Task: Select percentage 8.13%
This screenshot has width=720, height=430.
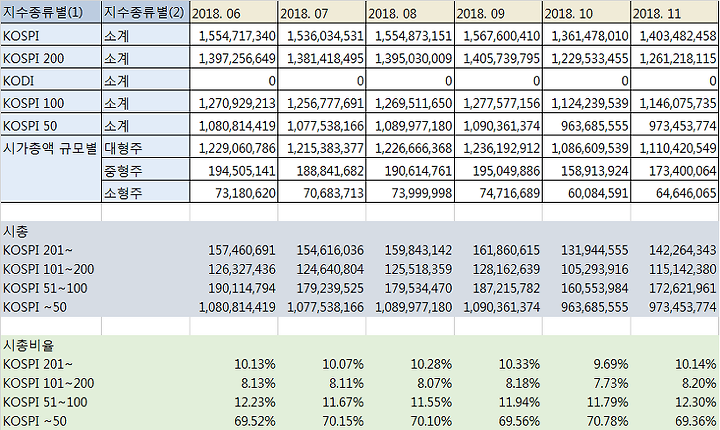Action: click(x=258, y=383)
